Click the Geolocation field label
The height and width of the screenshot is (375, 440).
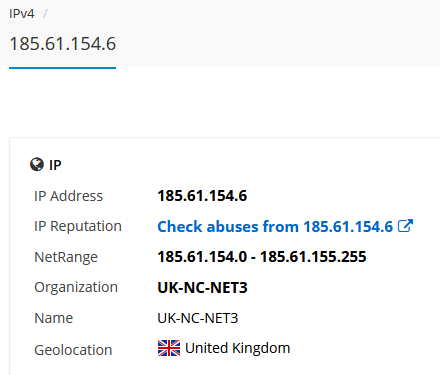point(73,350)
